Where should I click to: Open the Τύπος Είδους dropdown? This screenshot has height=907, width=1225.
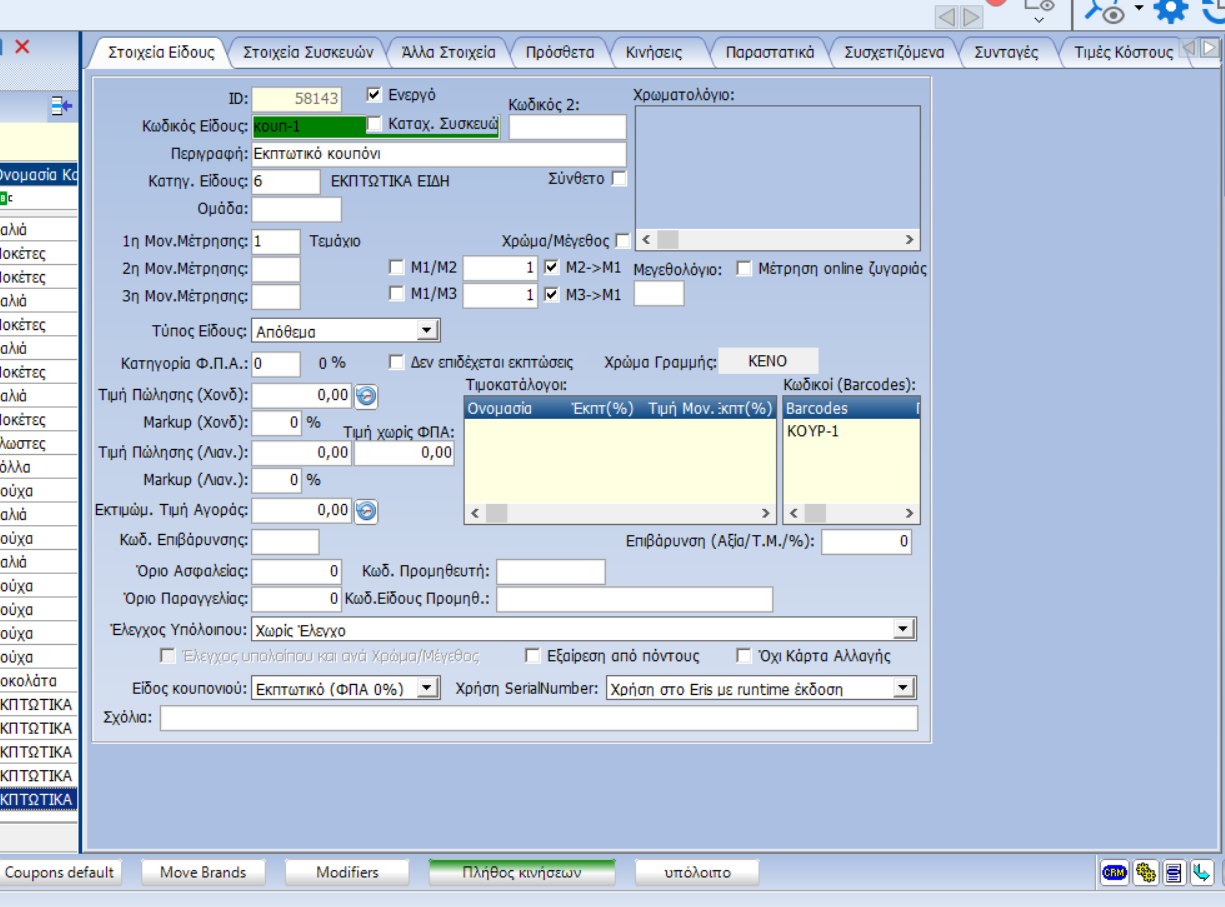pyautogui.click(x=426, y=331)
